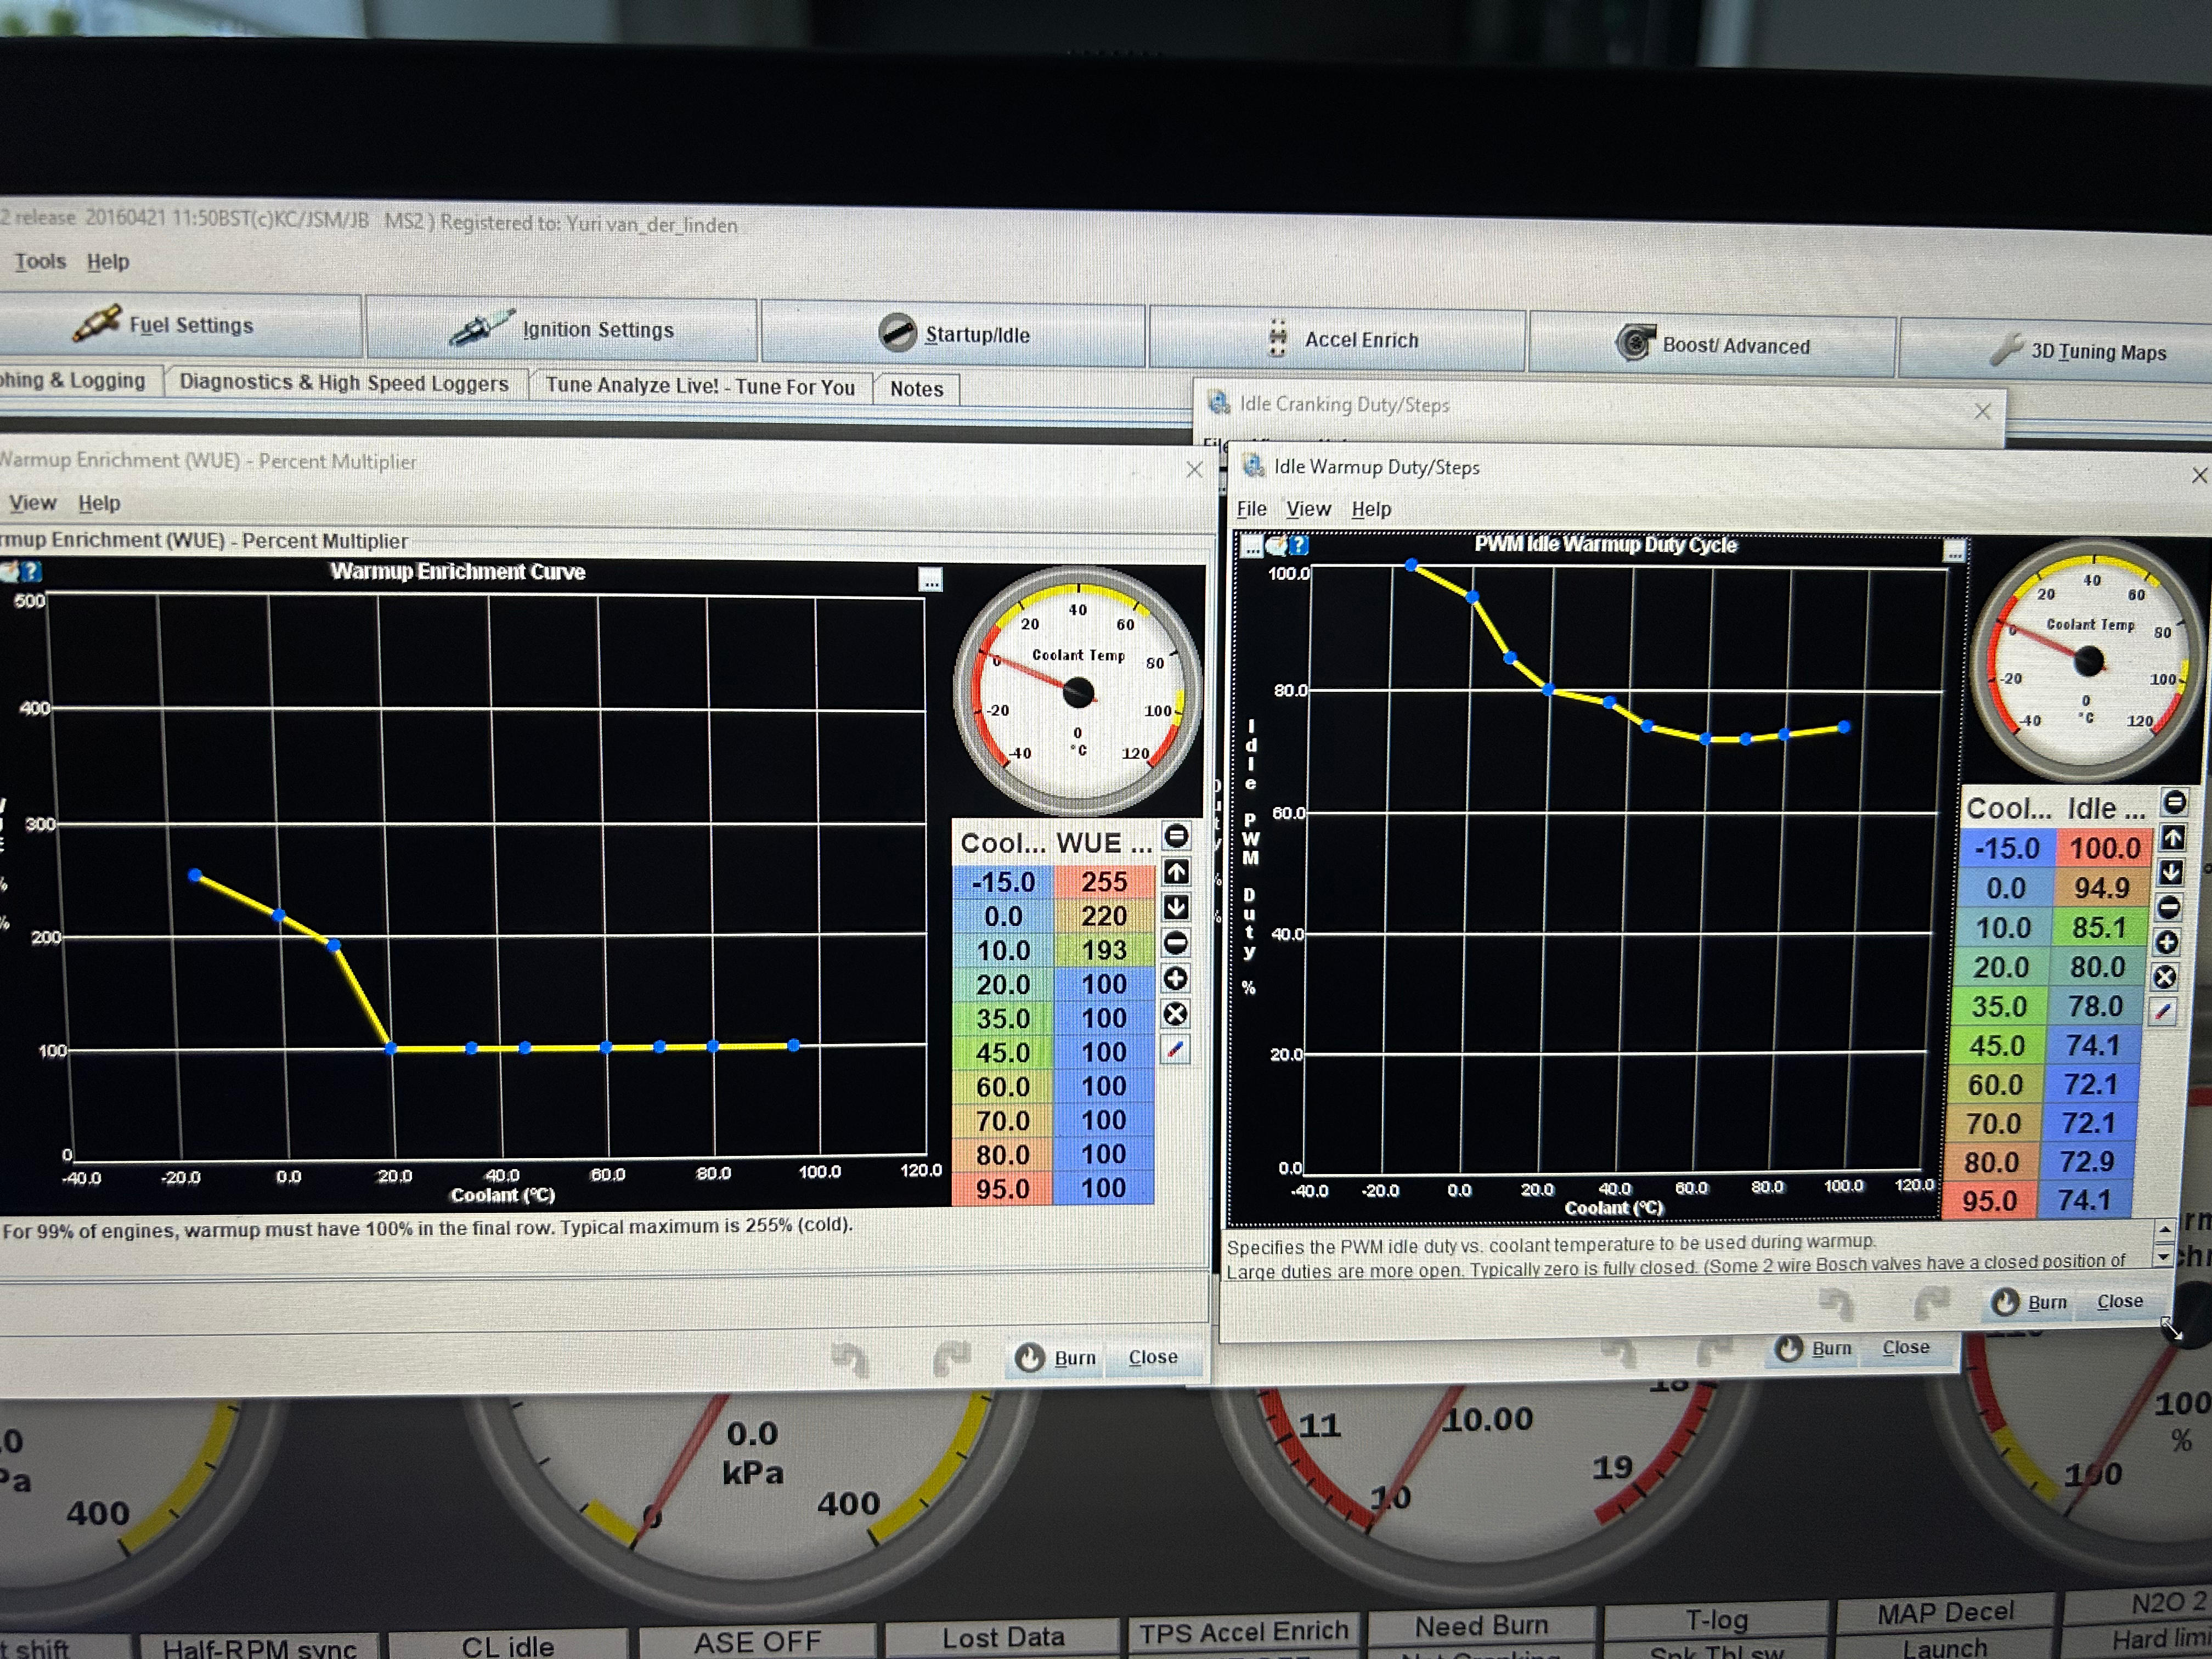Click Coolant Temp gauge in Warmup Enrichment window
Image resolution: width=2212 pixels, height=1659 pixels.
[1078, 690]
